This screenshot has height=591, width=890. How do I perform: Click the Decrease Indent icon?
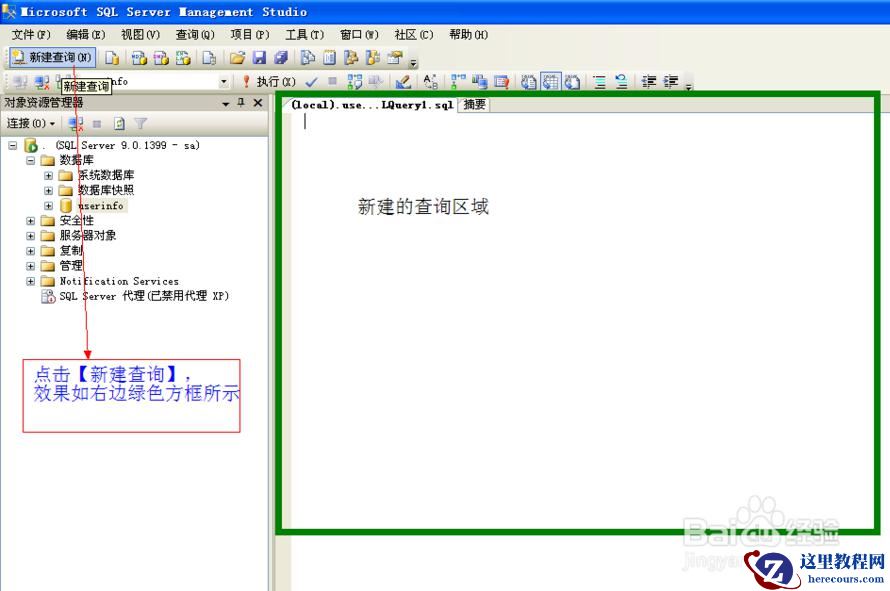(649, 82)
